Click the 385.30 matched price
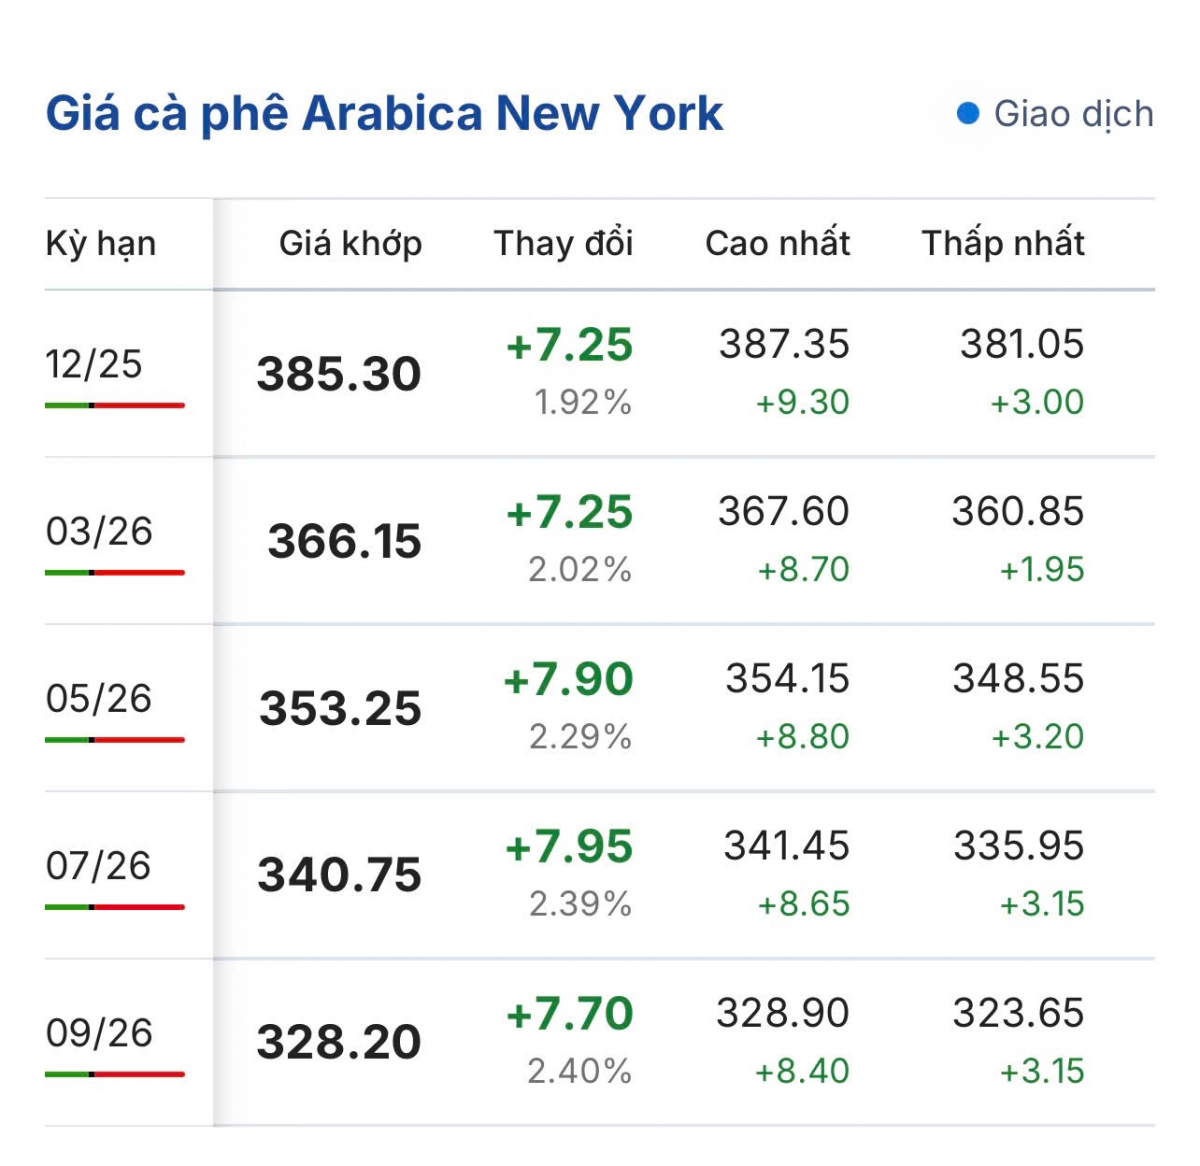The width and height of the screenshot is (1200, 1166). (x=339, y=374)
